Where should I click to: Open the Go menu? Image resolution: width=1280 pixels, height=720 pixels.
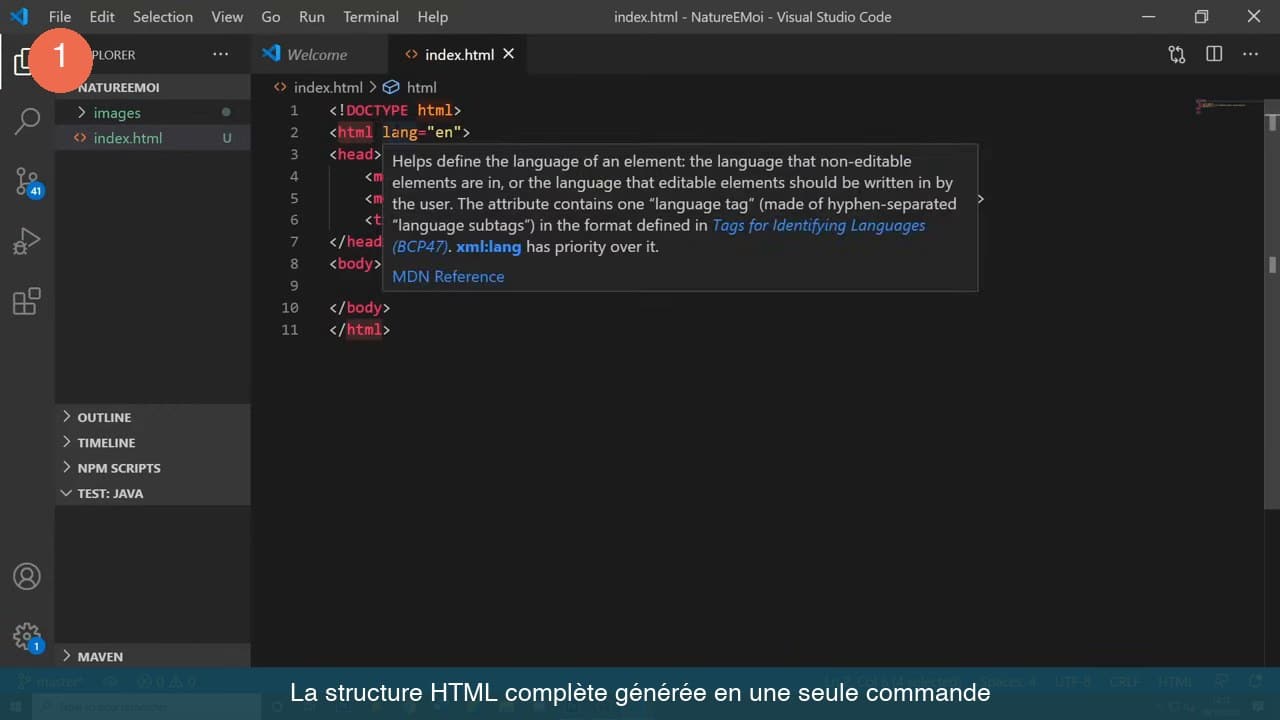tap(271, 17)
